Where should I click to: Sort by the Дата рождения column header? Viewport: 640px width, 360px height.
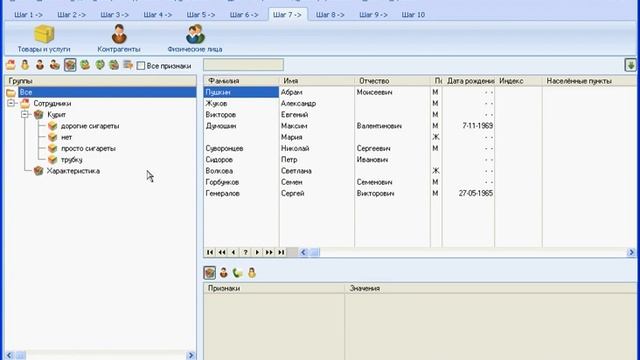click(x=469, y=81)
